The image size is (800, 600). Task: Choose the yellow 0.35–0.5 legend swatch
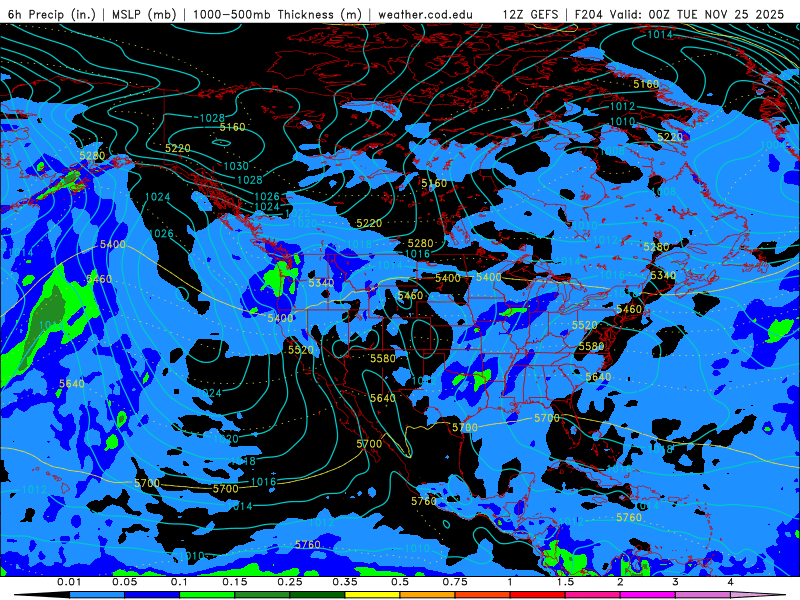(372, 595)
